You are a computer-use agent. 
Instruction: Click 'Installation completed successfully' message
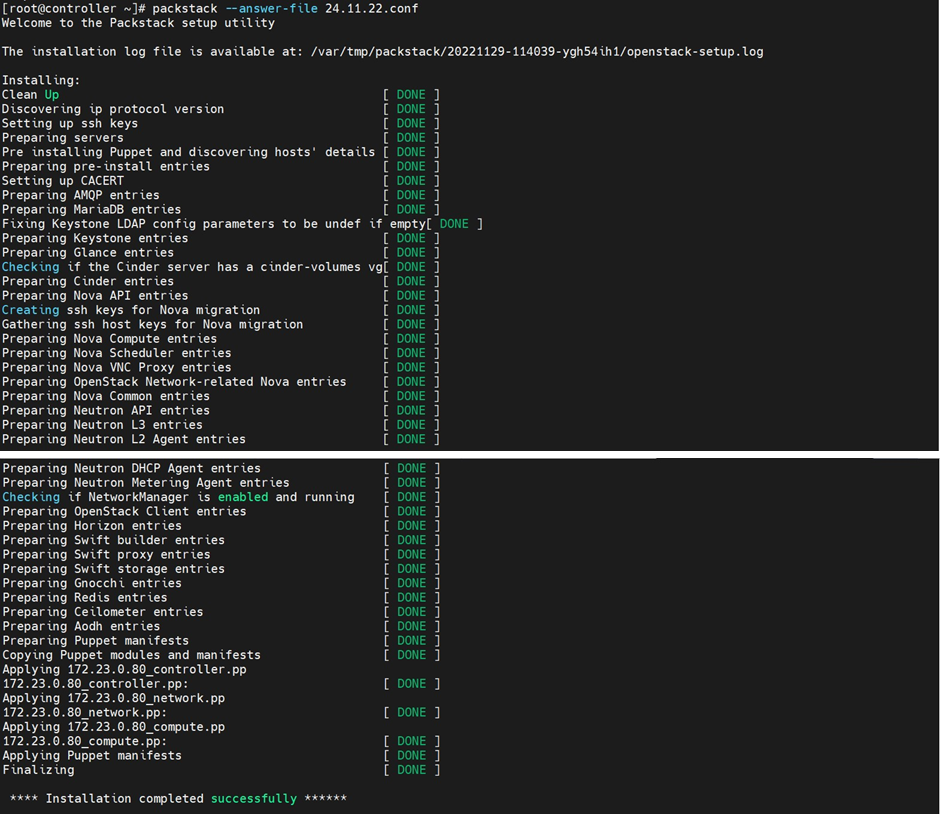click(x=179, y=799)
